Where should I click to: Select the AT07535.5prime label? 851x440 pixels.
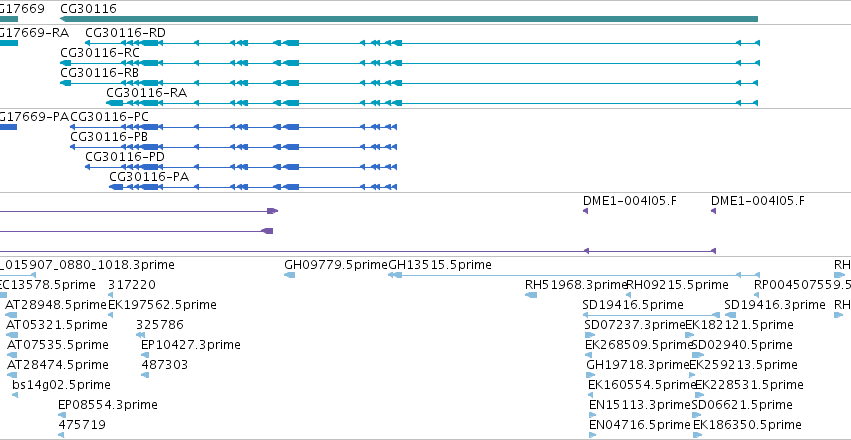tap(58, 345)
